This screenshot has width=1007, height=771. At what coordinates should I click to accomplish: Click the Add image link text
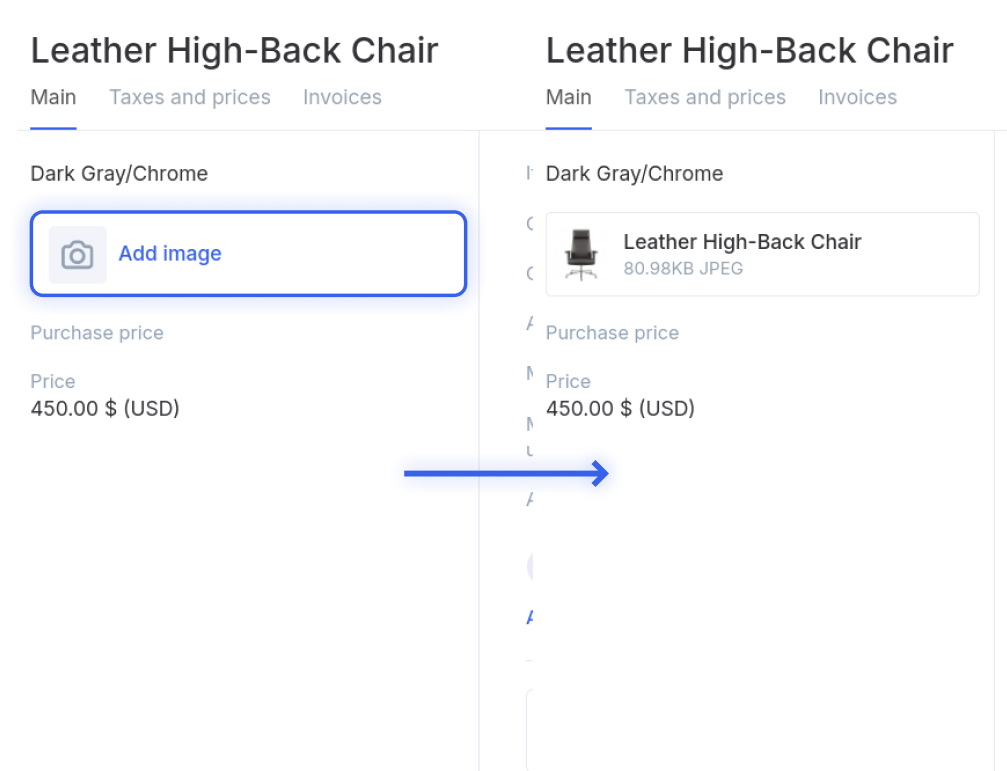170,254
